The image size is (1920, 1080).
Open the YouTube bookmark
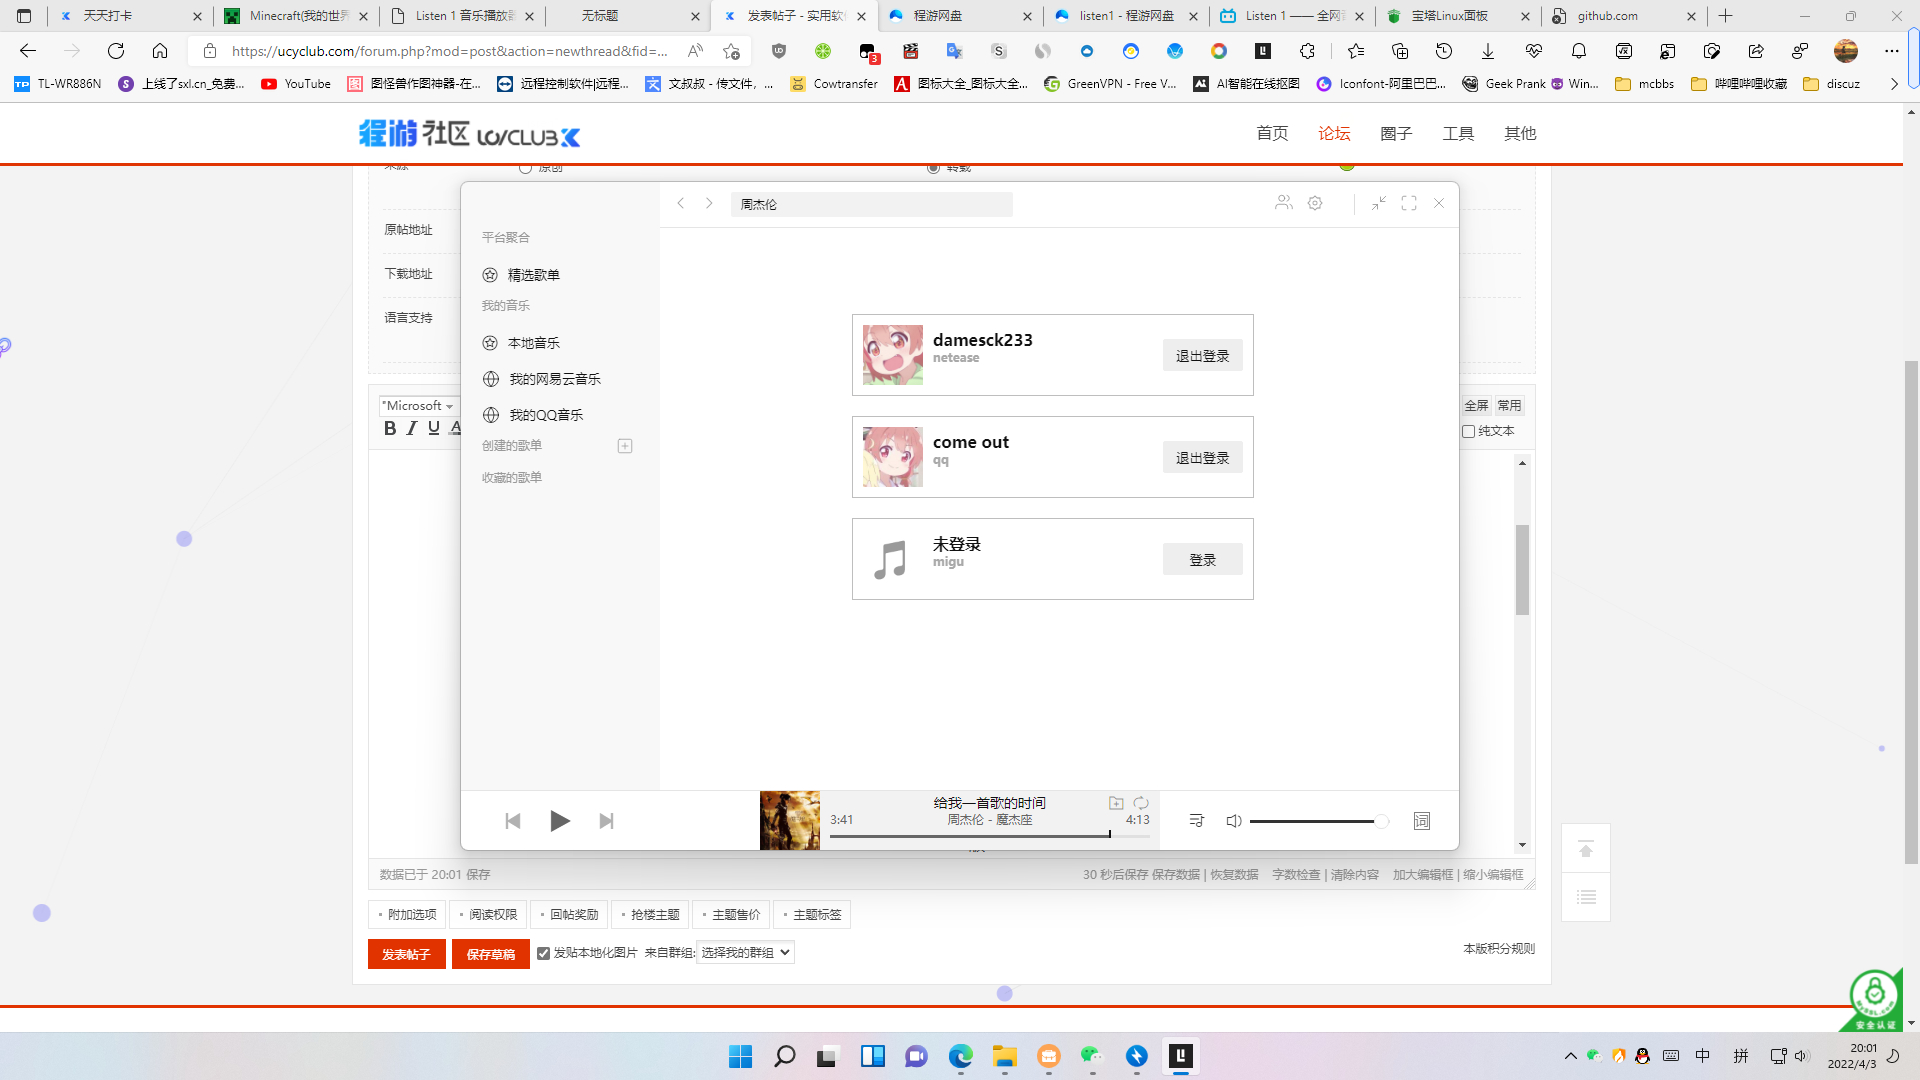click(296, 84)
